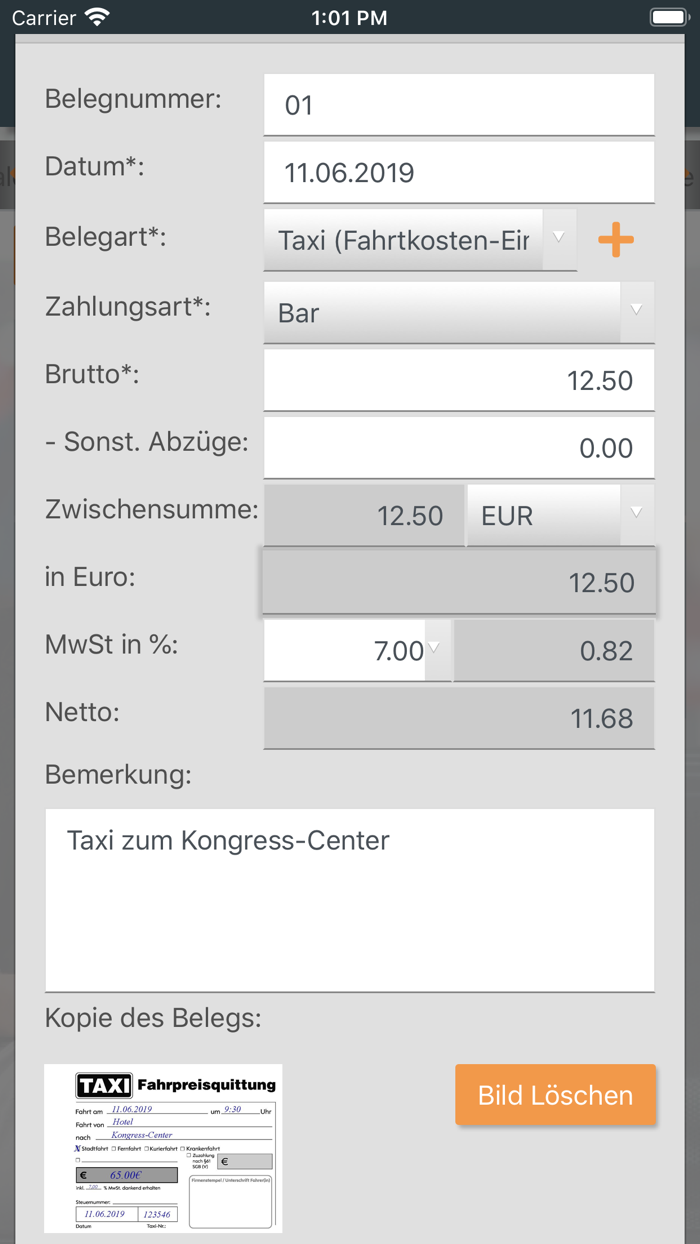Click the Belegnummer input field
Image resolution: width=700 pixels, height=1244 pixels.
[x=459, y=99]
